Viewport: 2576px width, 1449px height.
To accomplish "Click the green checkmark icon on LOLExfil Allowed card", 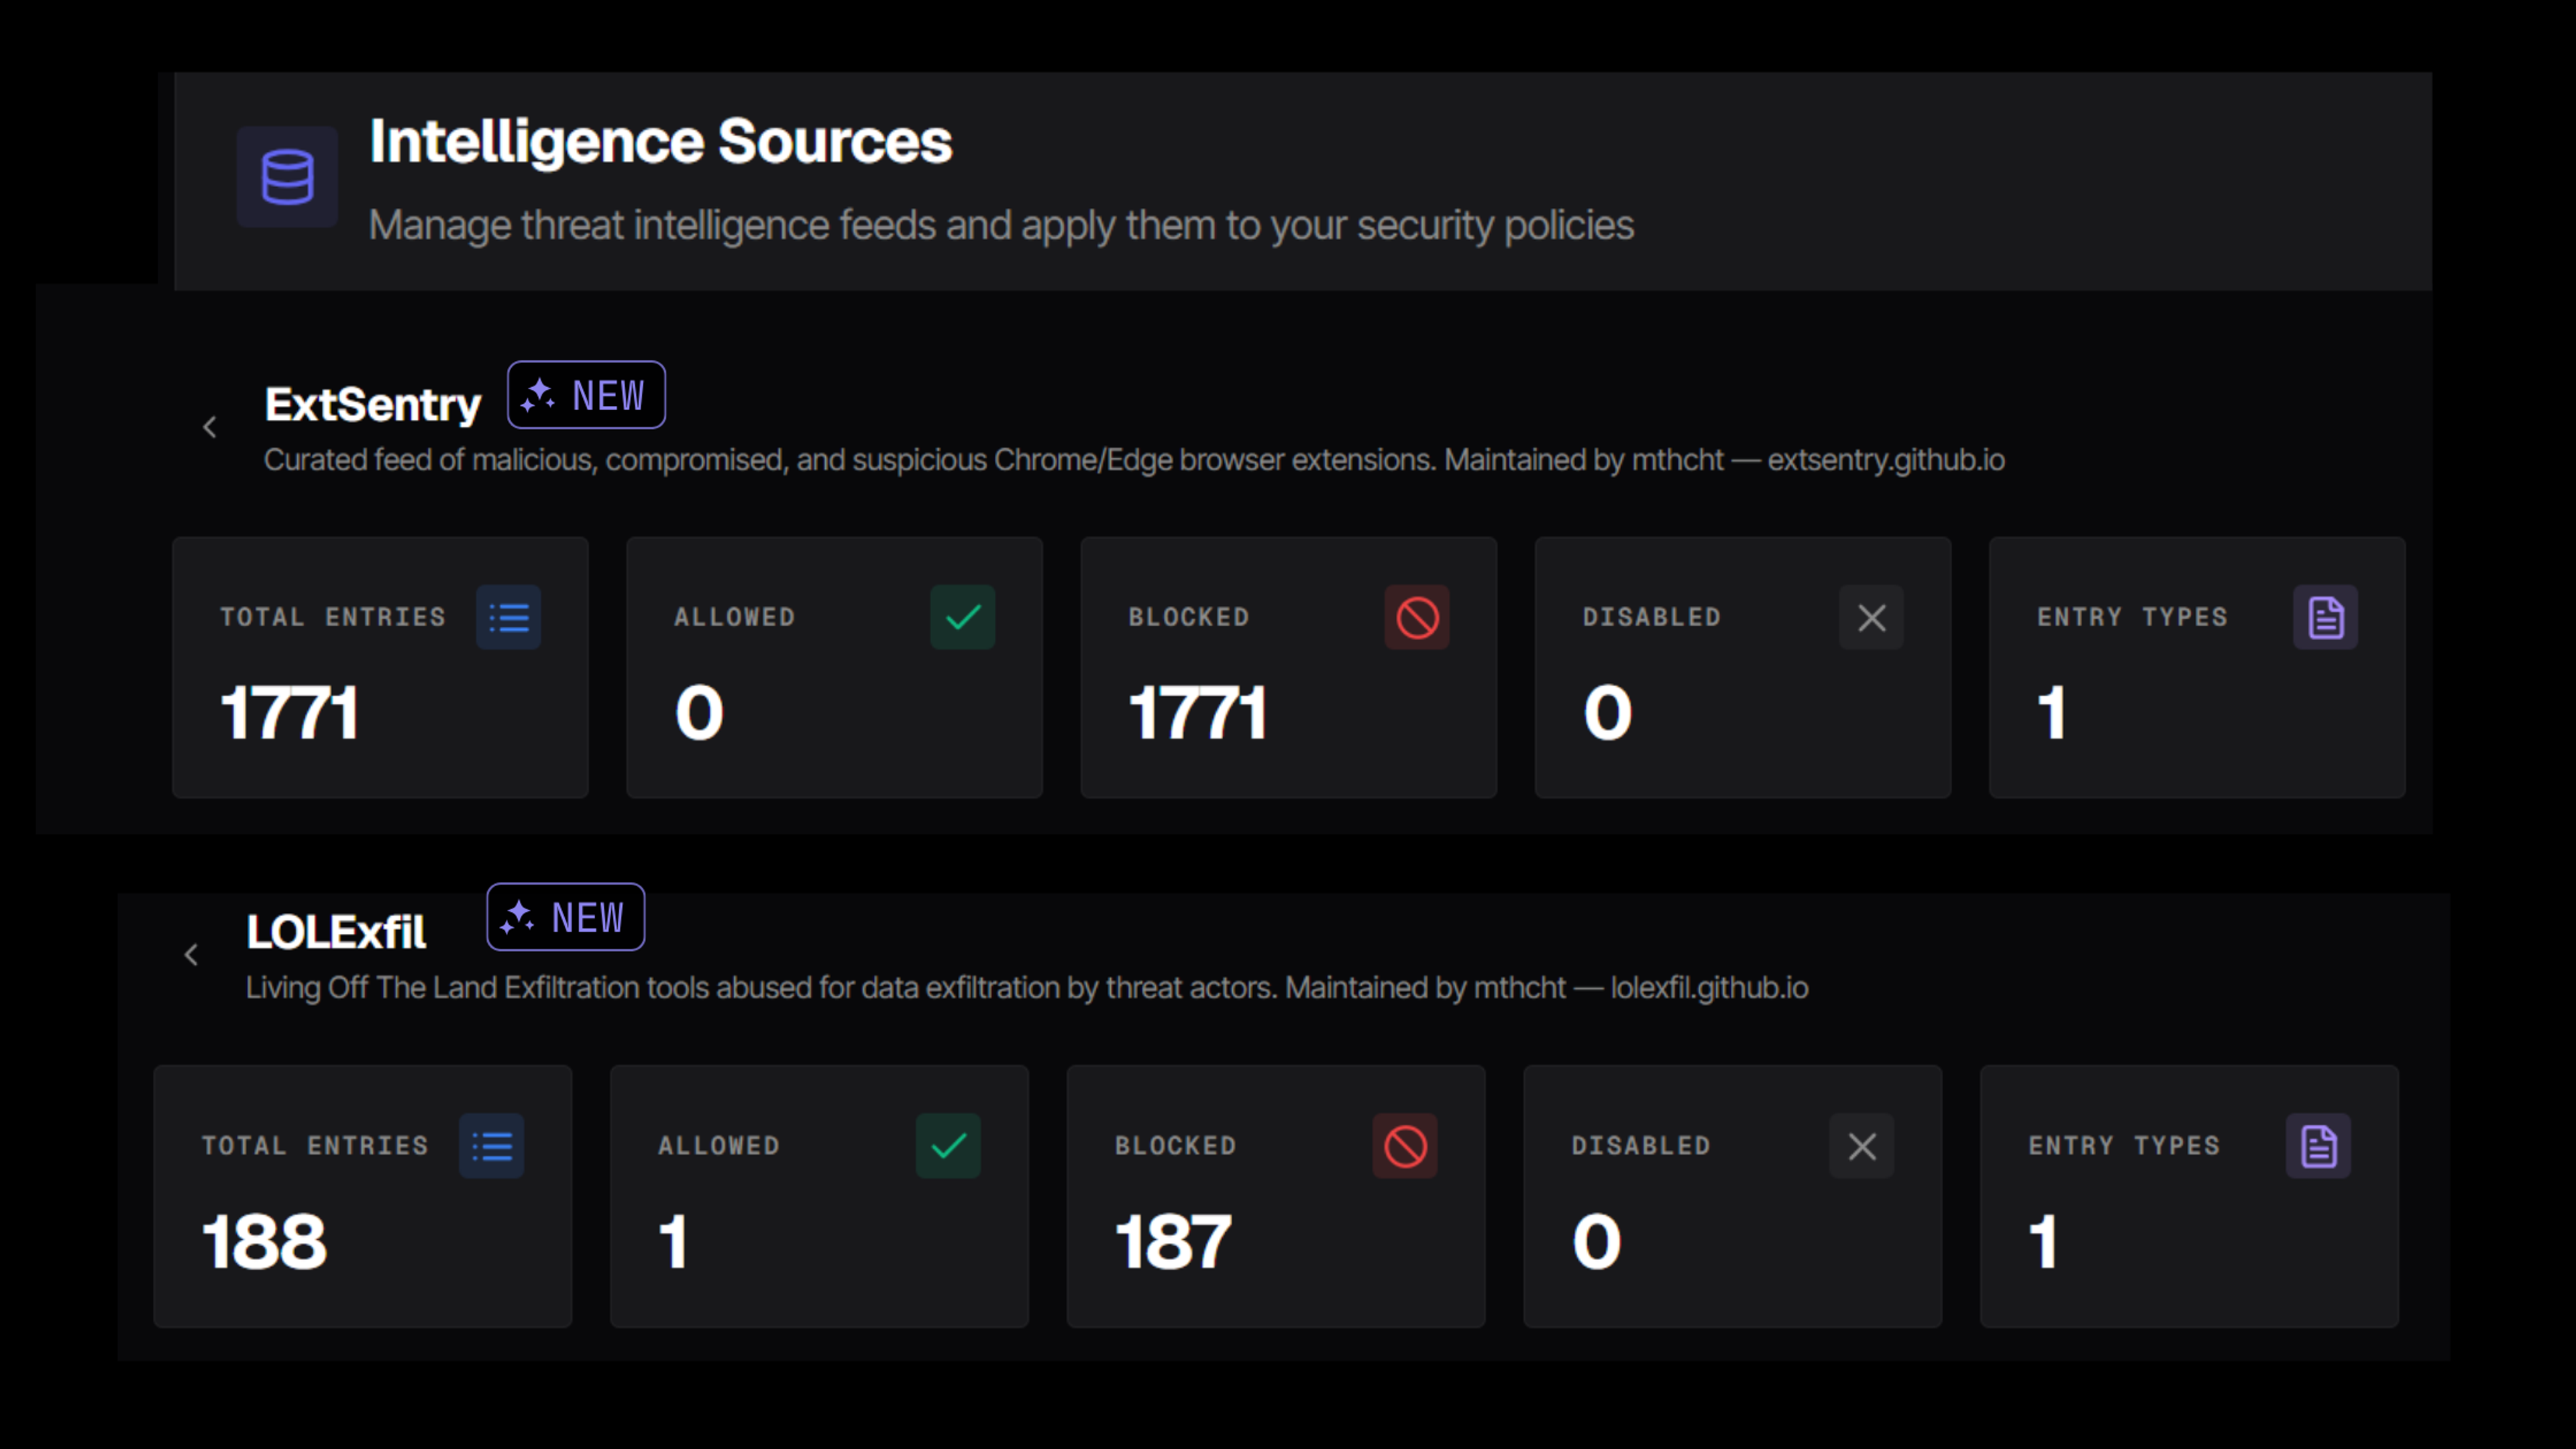I will [948, 1145].
